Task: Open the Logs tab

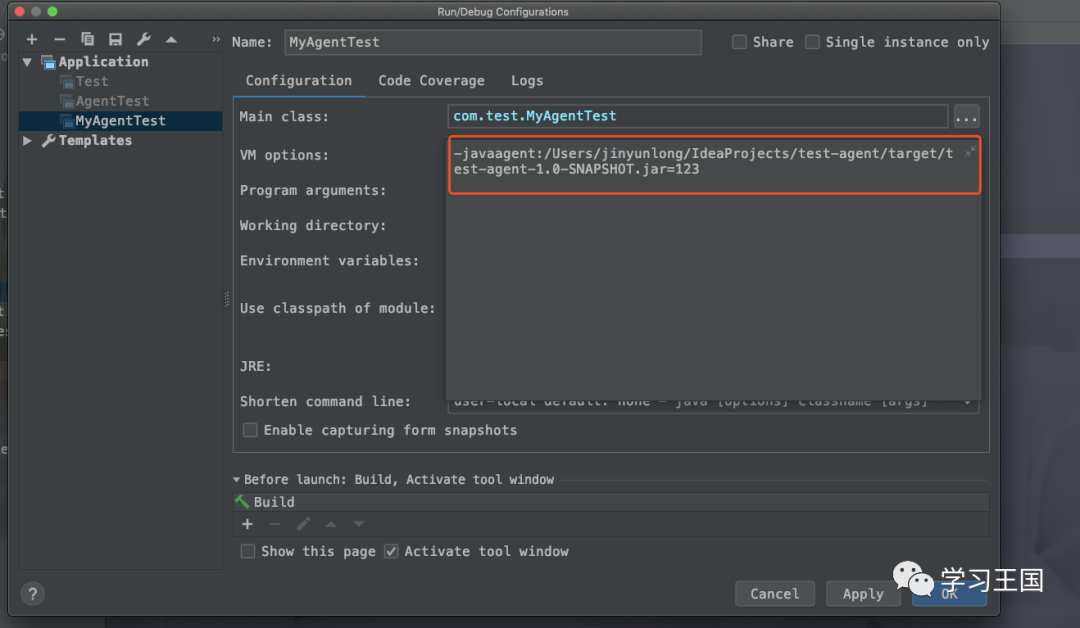Action: (x=527, y=81)
